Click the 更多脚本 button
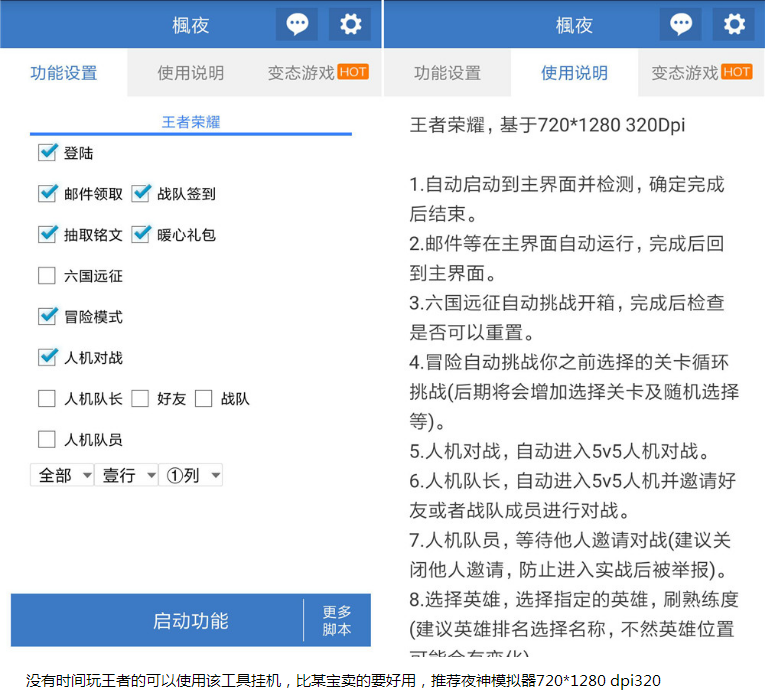This screenshot has height=691, width=765. 337,621
